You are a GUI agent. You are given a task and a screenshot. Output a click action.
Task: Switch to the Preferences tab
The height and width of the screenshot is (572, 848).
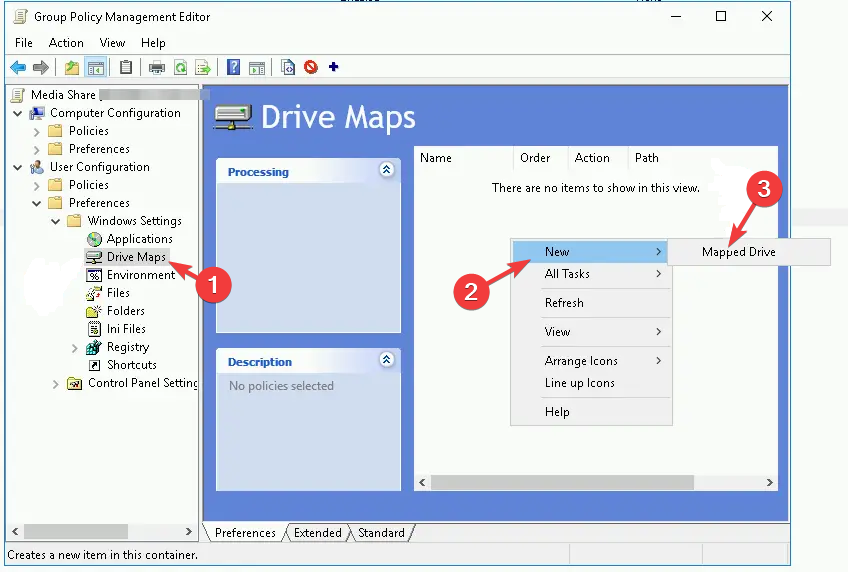tap(245, 533)
